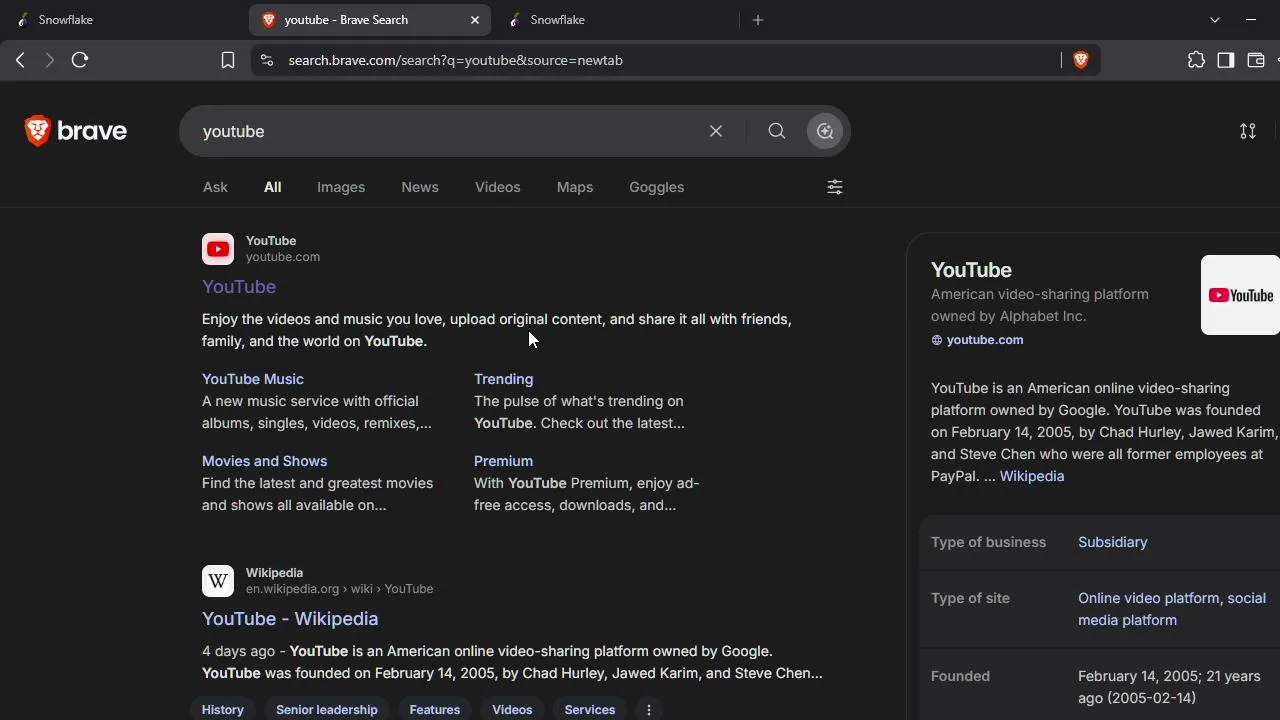Click the YouTube heading in the info panel
Viewport: 1280px width, 720px height.
(971, 270)
